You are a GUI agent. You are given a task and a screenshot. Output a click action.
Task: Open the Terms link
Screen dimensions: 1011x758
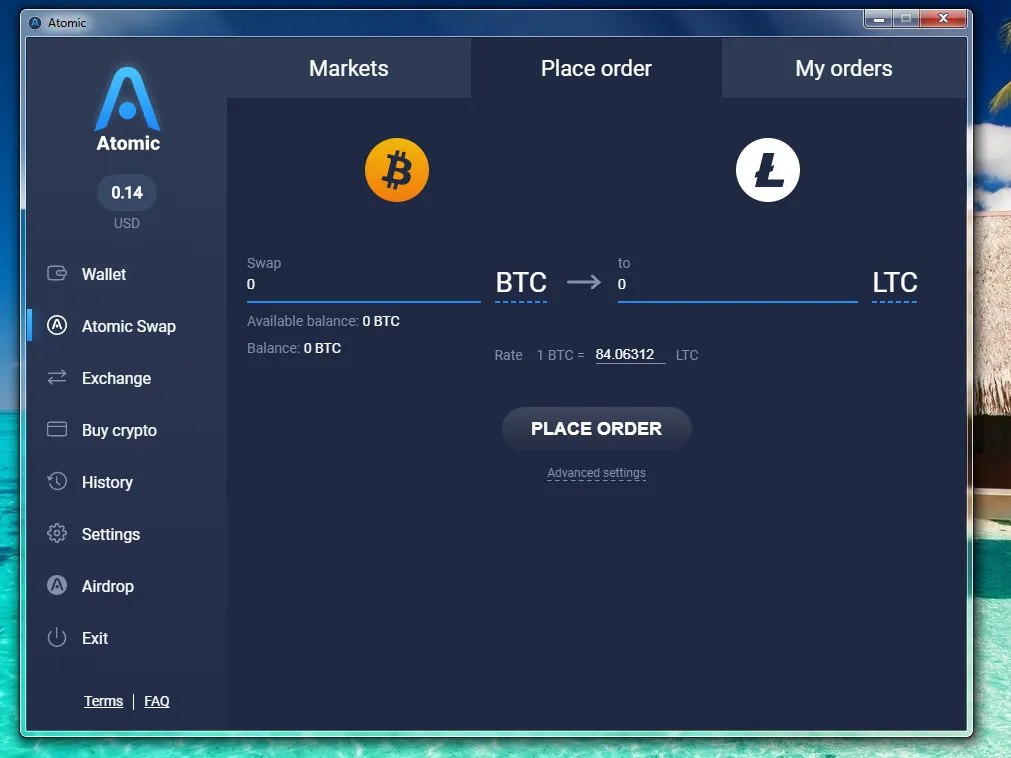coord(103,701)
